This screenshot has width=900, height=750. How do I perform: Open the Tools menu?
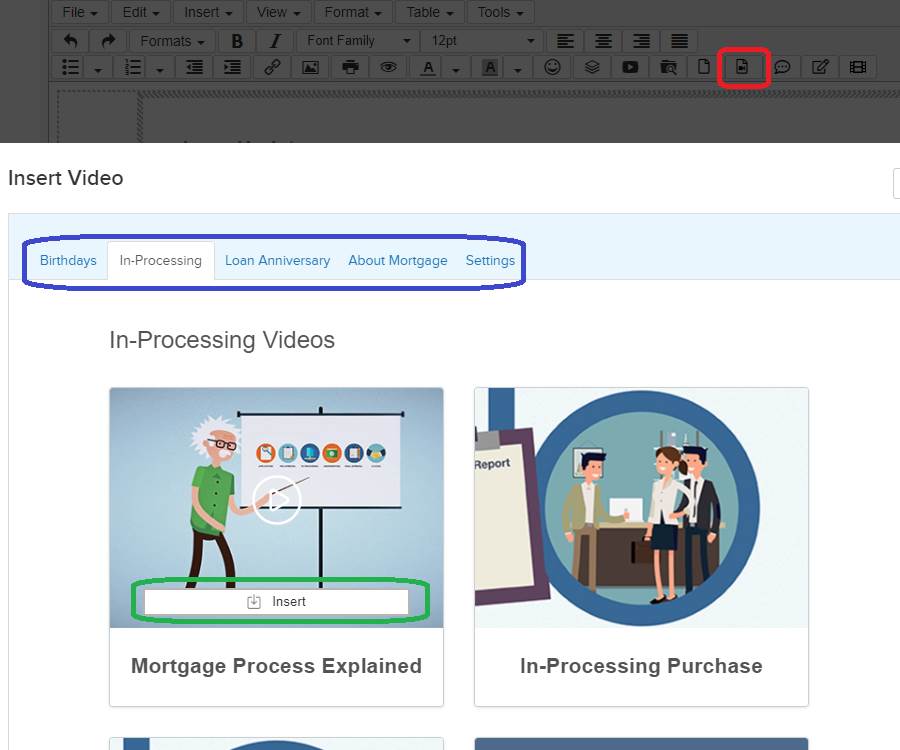point(501,11)
